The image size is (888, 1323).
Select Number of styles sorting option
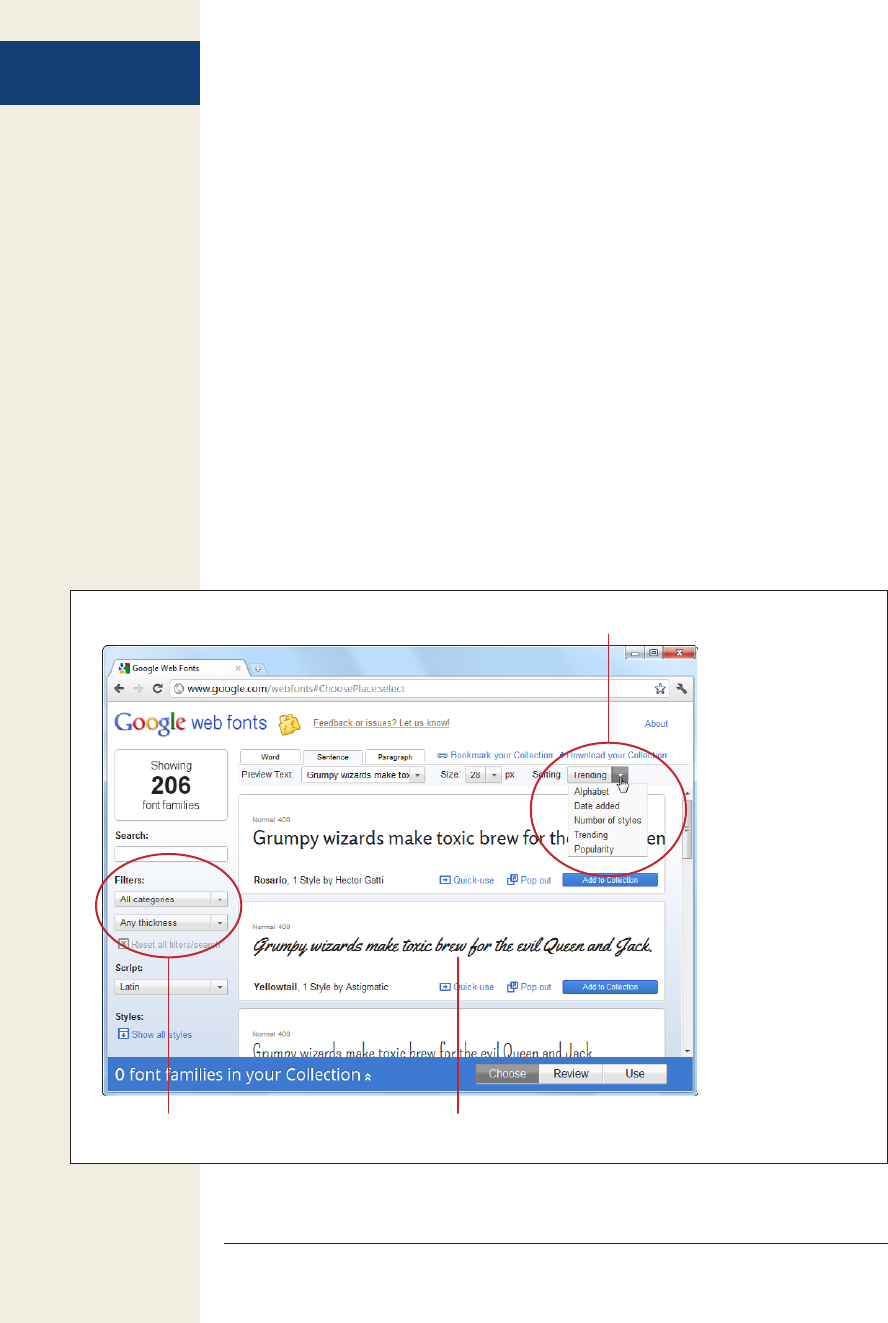[x=608, y=820]
